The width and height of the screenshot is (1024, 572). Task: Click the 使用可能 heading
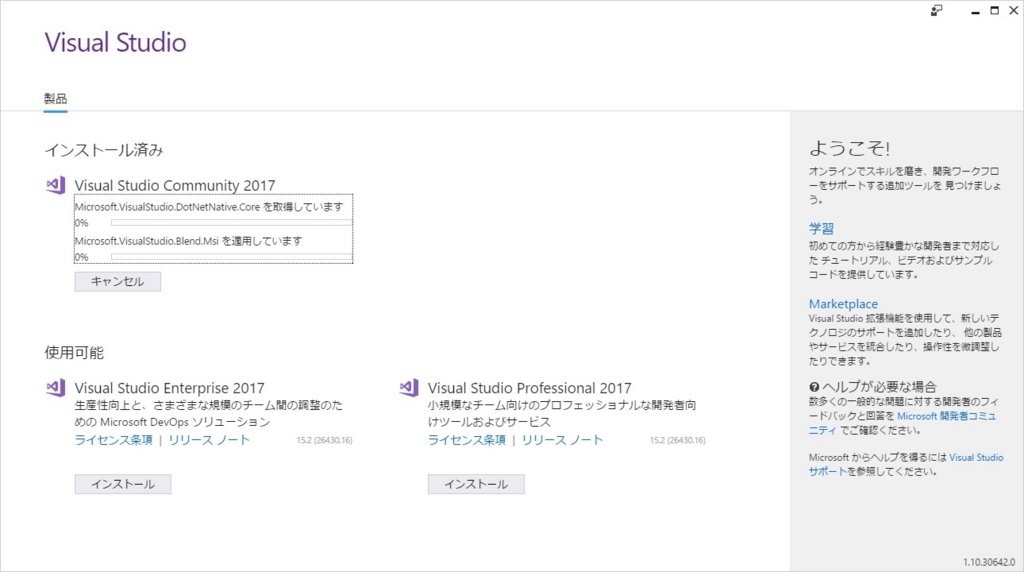[x=74, y=353]
